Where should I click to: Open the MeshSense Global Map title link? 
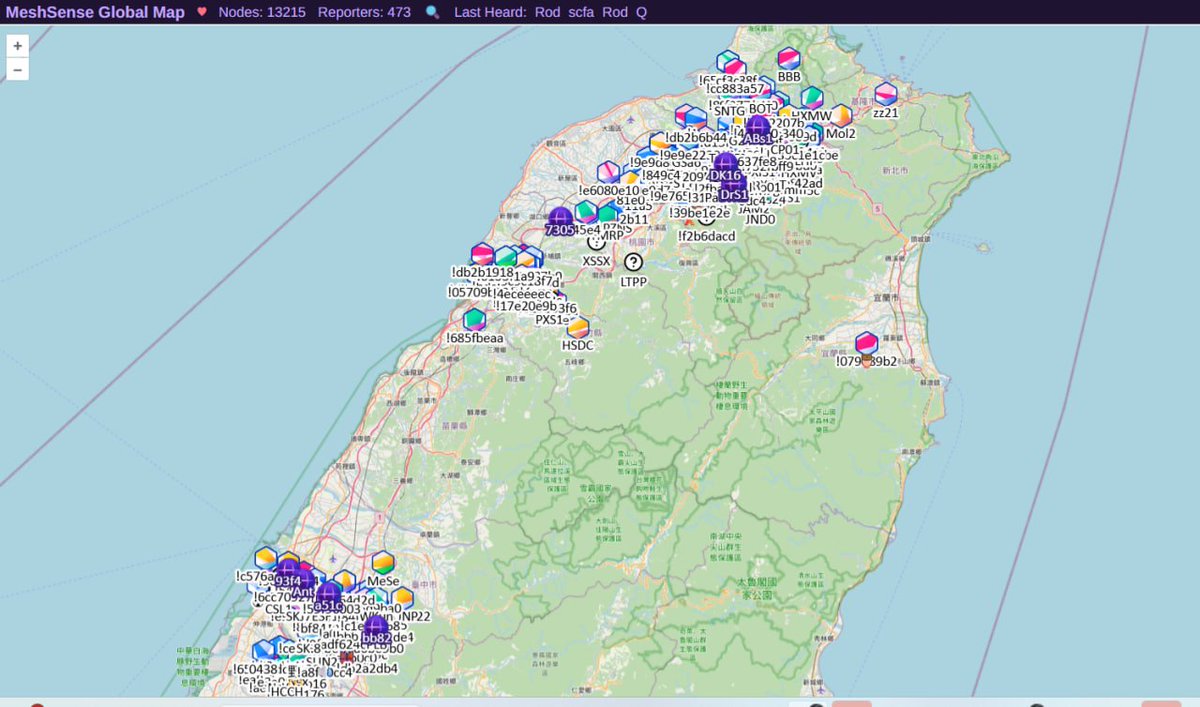coord(95,12)
